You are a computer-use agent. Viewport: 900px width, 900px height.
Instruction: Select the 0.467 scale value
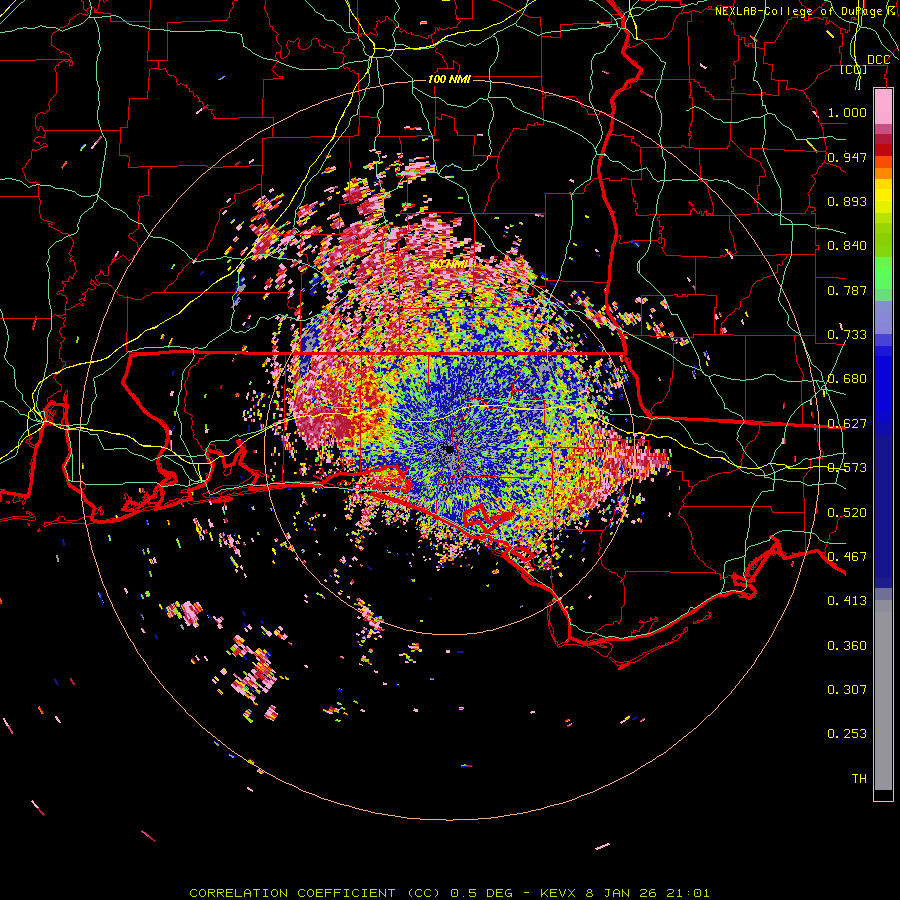click(x=847, y=557)
